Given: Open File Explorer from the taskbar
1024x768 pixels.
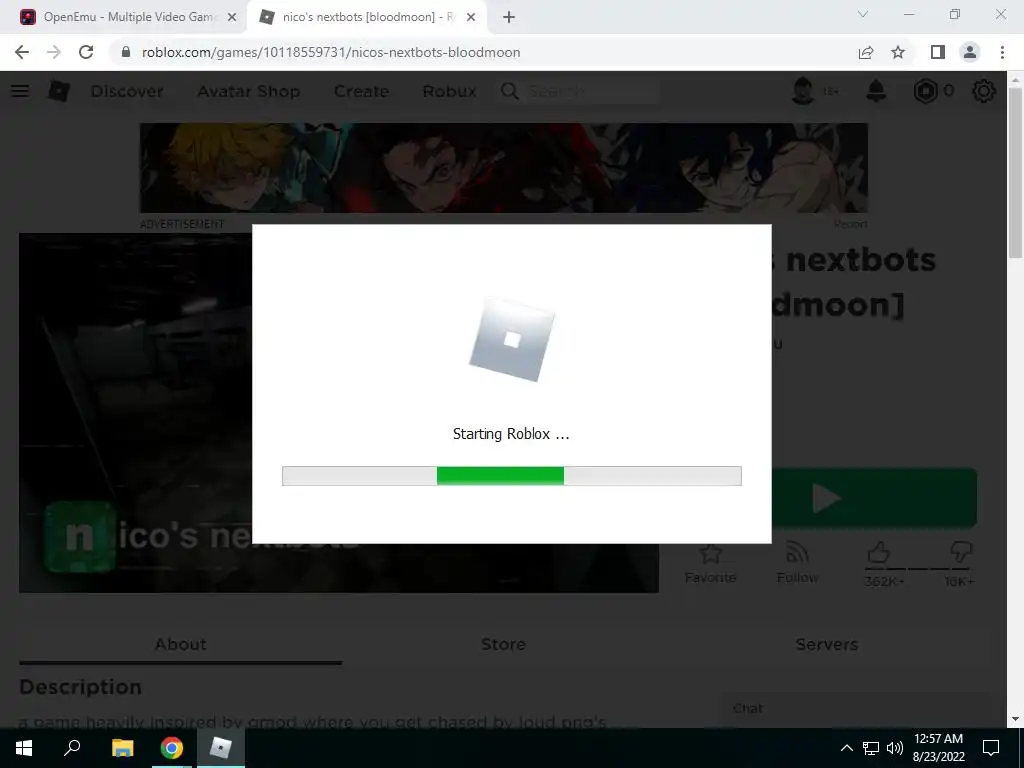Looking at the screenshot, I should [x=122, y=748].
